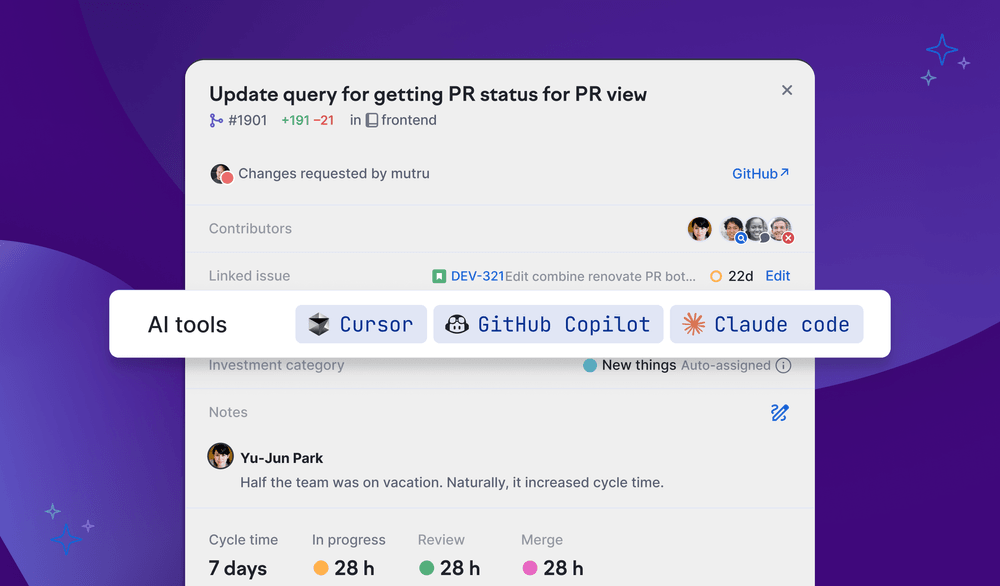Click the last contributor avatar with red badge
Image resolution: width=1000 pixels, height=586 pixels.
click(781, 229)
